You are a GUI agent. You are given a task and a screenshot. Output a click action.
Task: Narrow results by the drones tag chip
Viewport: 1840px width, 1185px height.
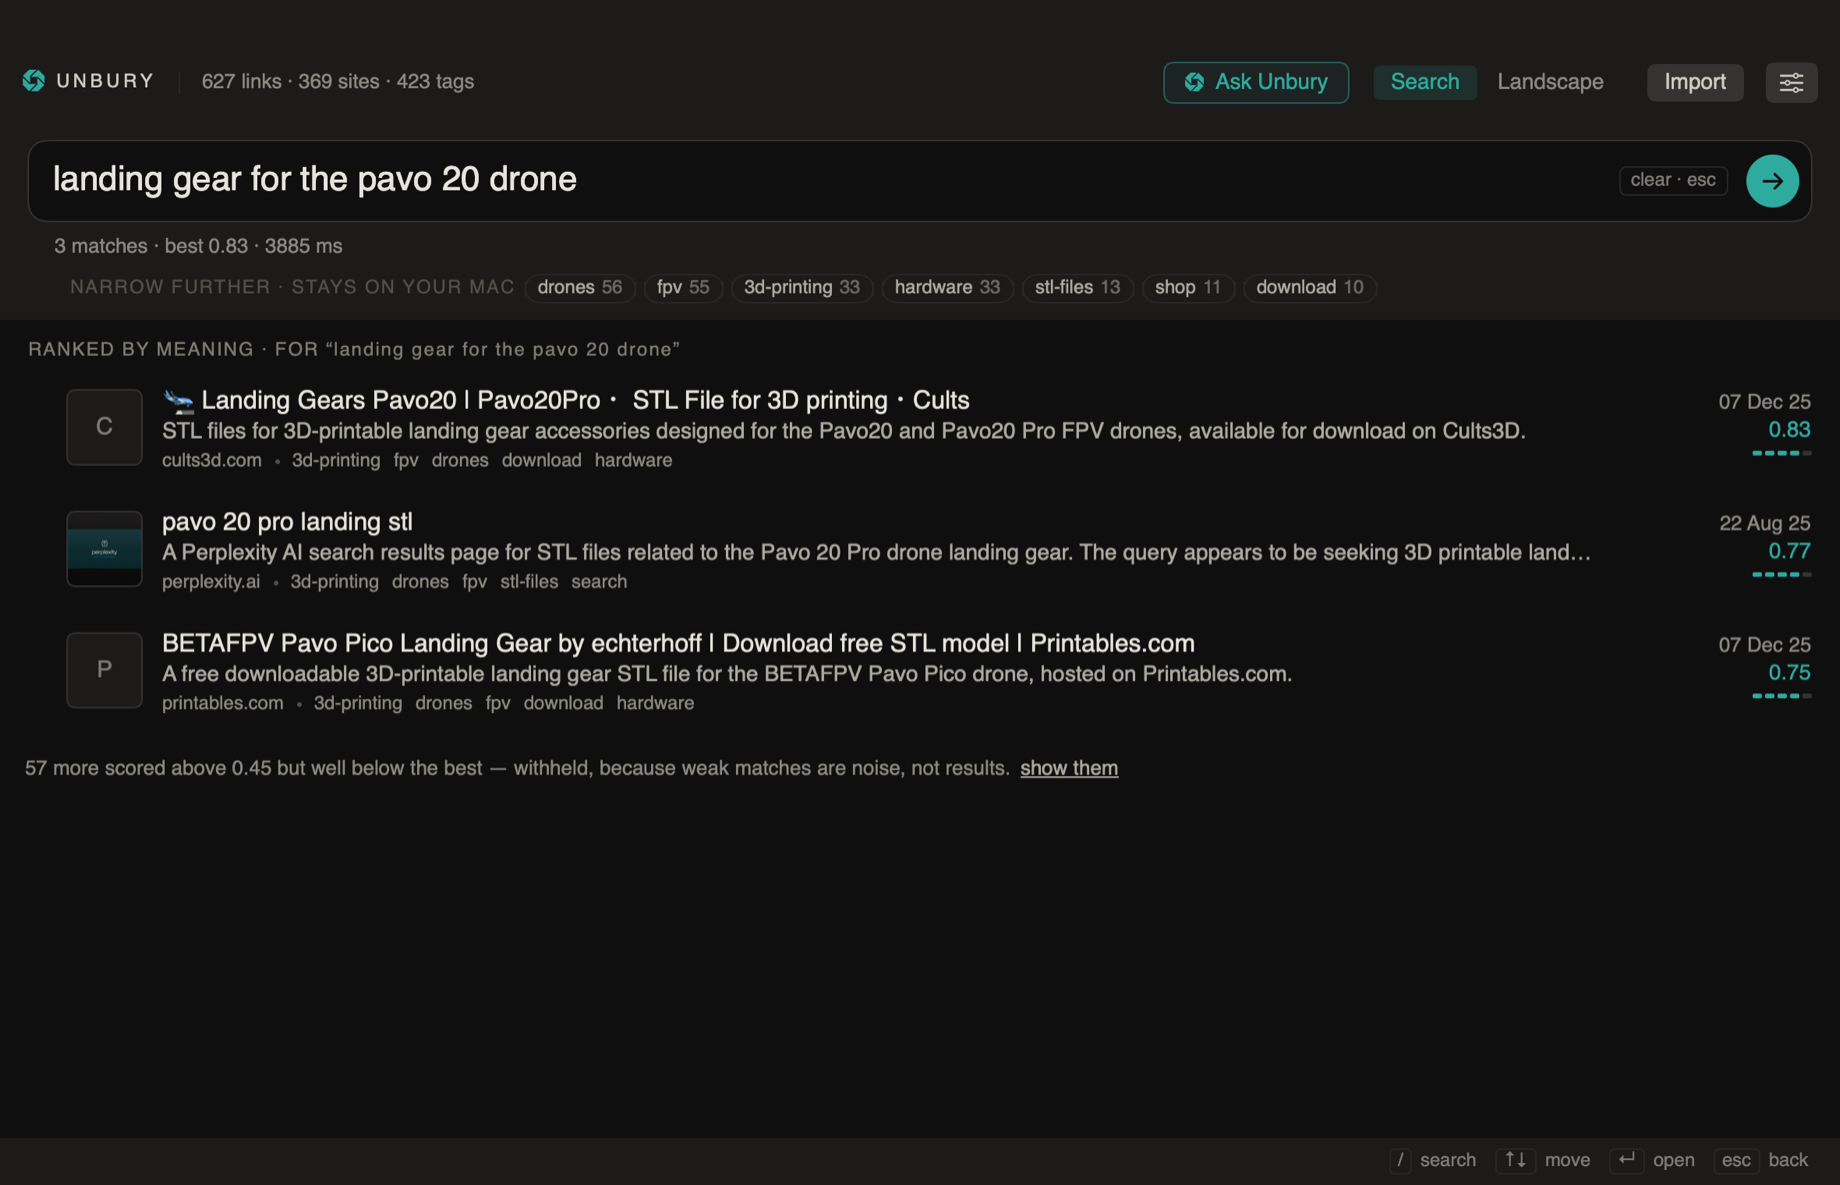coord(580,288)
